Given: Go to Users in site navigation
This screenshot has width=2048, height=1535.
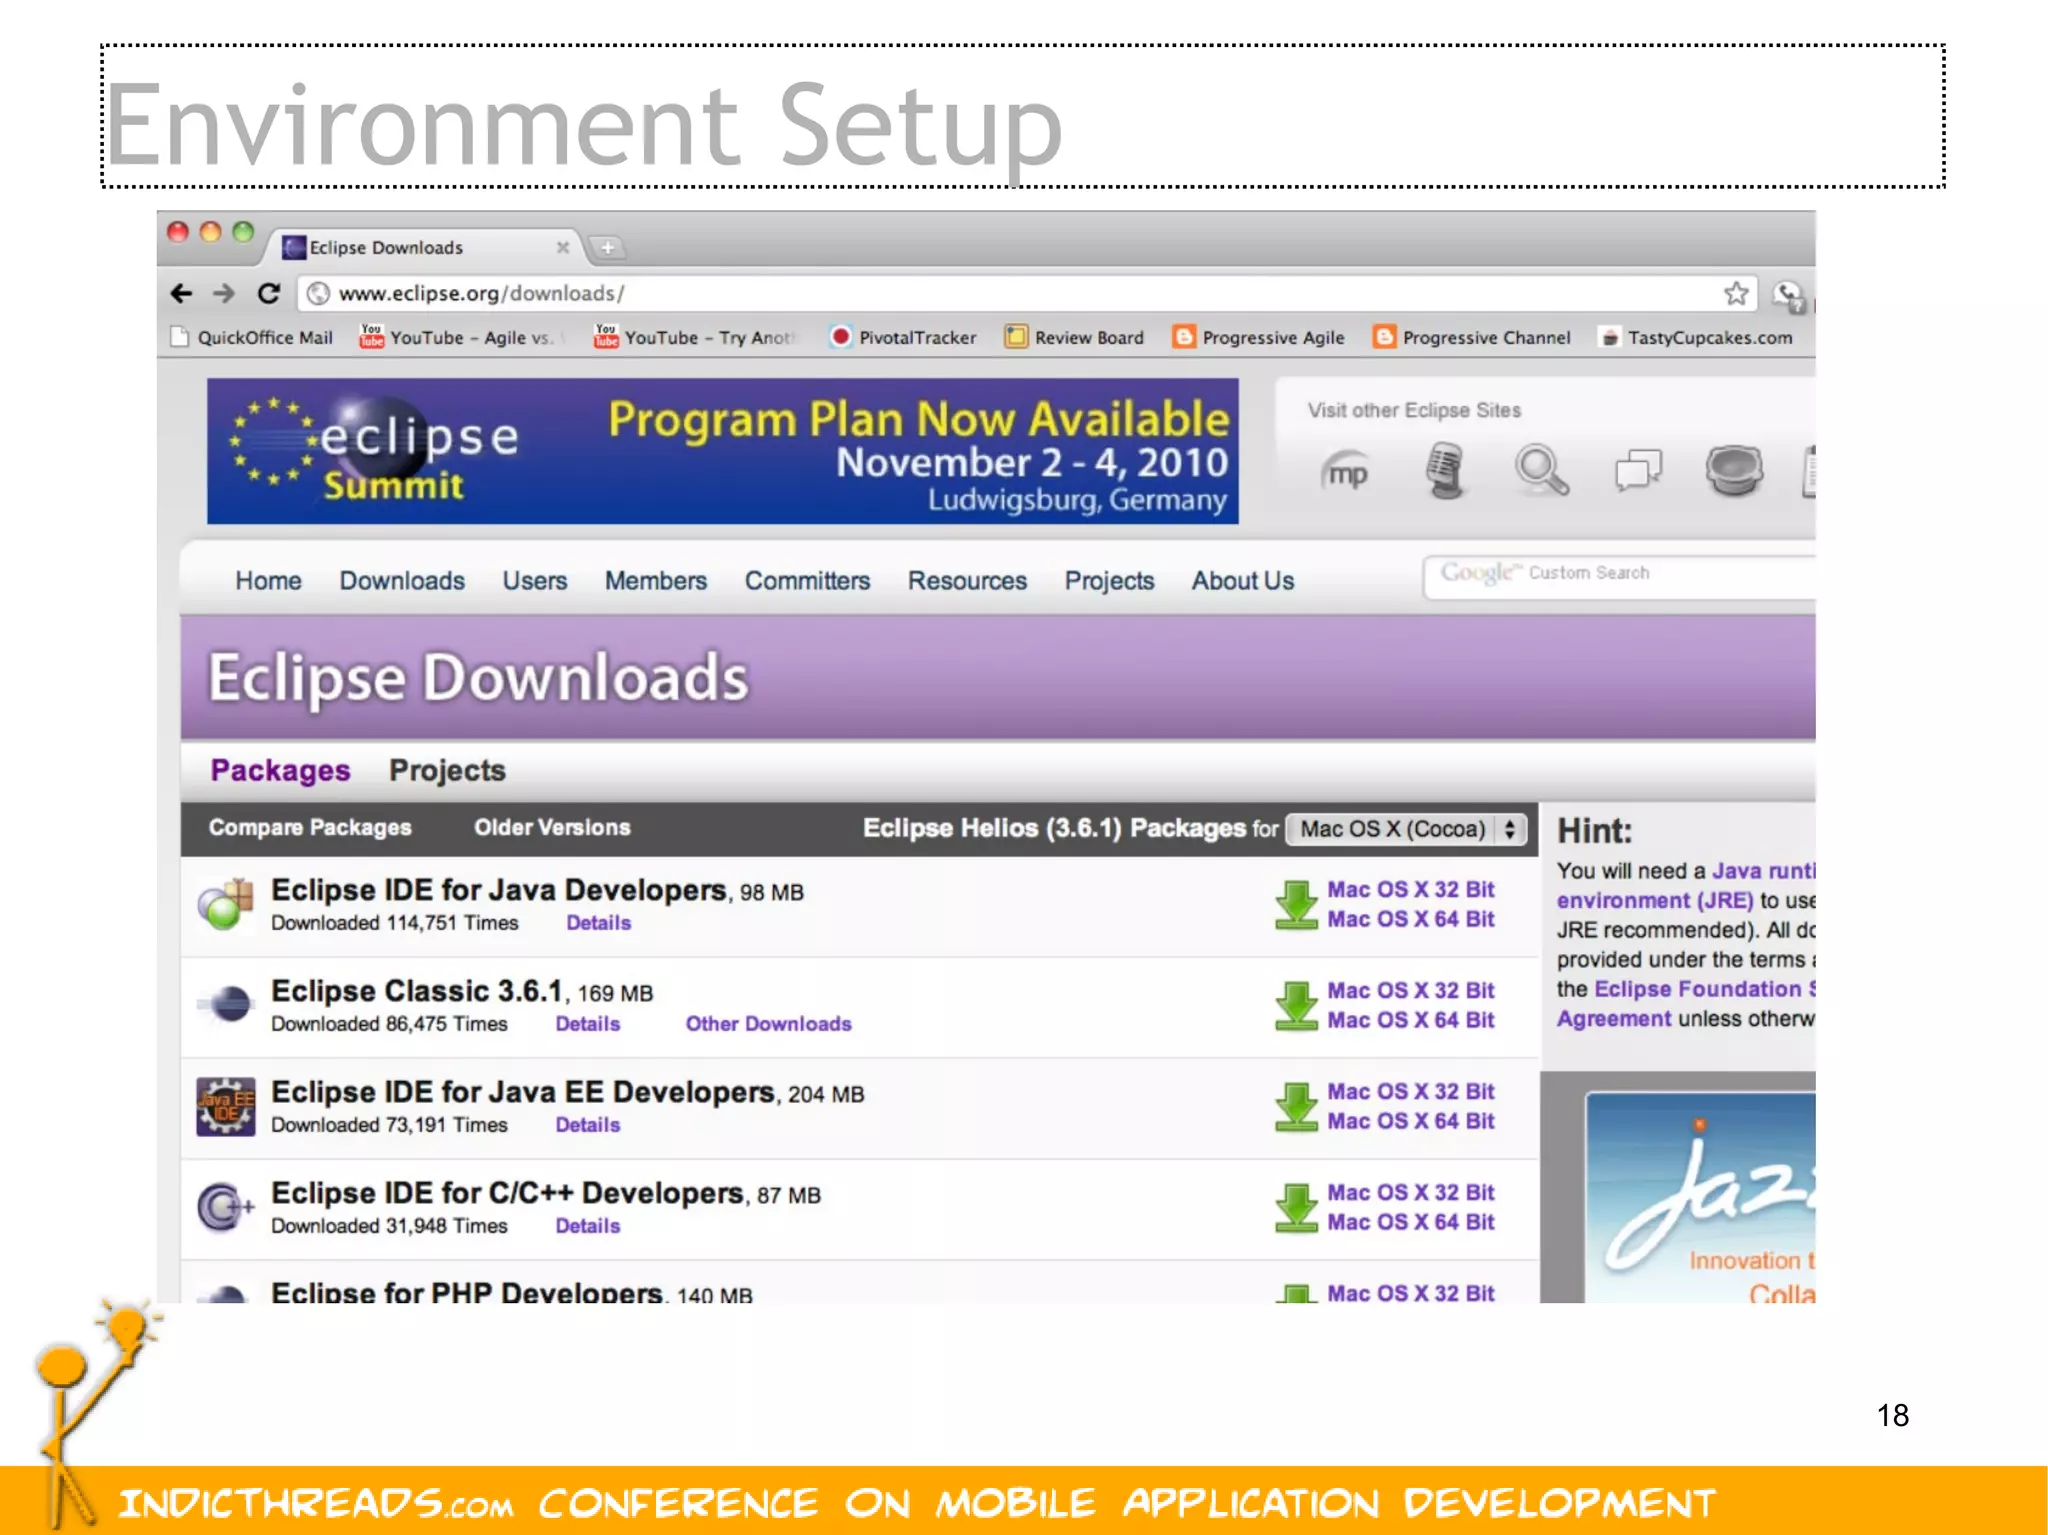Looking at the screenshot, I should (x=535, y=581).
